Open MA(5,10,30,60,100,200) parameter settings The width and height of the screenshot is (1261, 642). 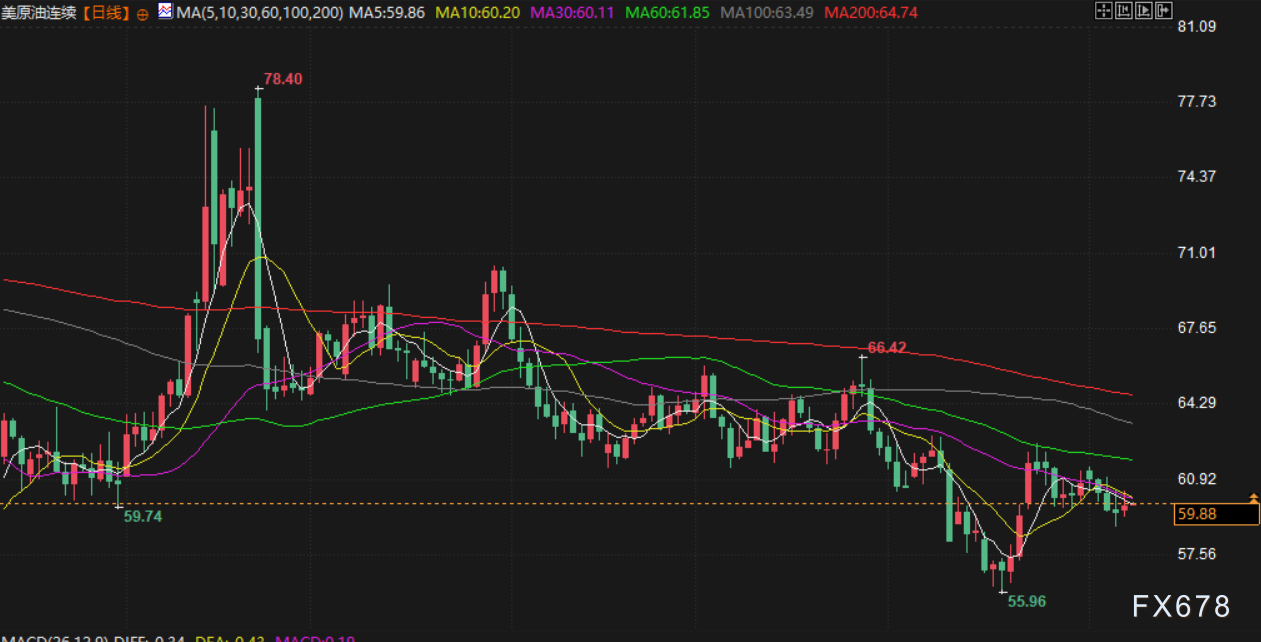tap(260, 13)
